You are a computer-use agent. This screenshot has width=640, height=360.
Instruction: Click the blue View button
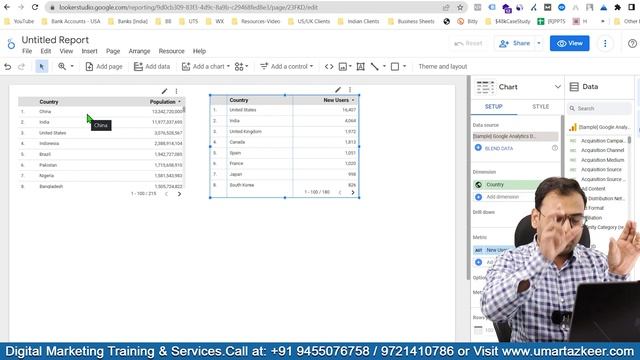tap(569, 43)
